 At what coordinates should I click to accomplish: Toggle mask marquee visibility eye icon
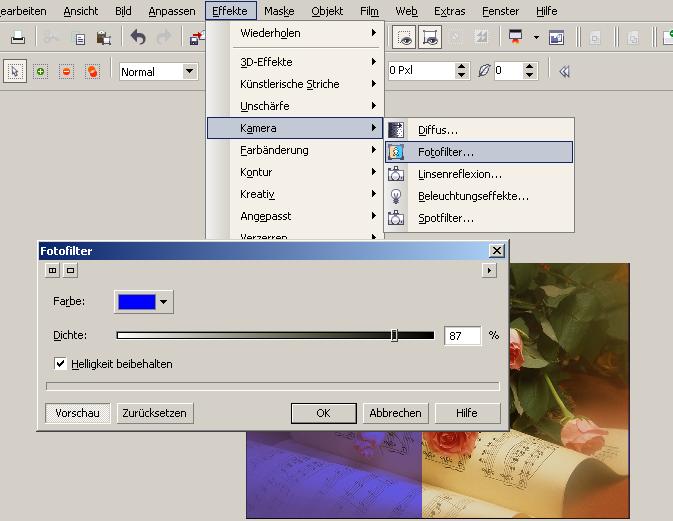point(404,38)
